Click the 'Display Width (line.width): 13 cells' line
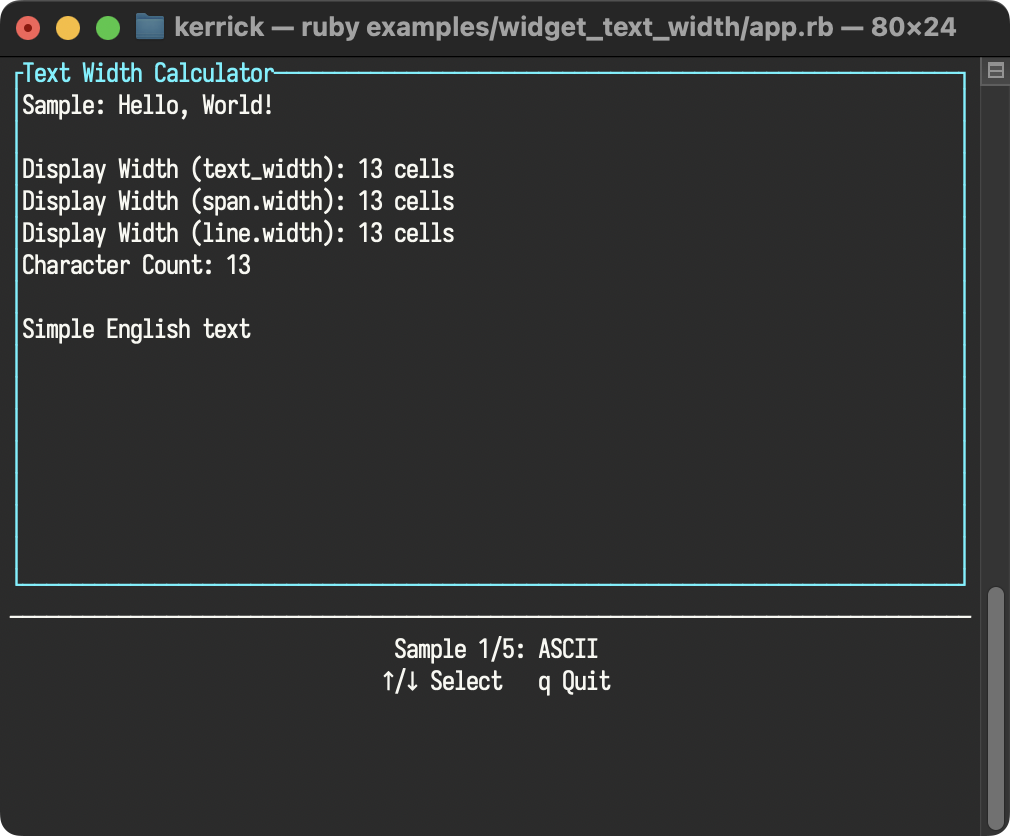Screen dimensions: 1010x836 [x=238, y=233]
